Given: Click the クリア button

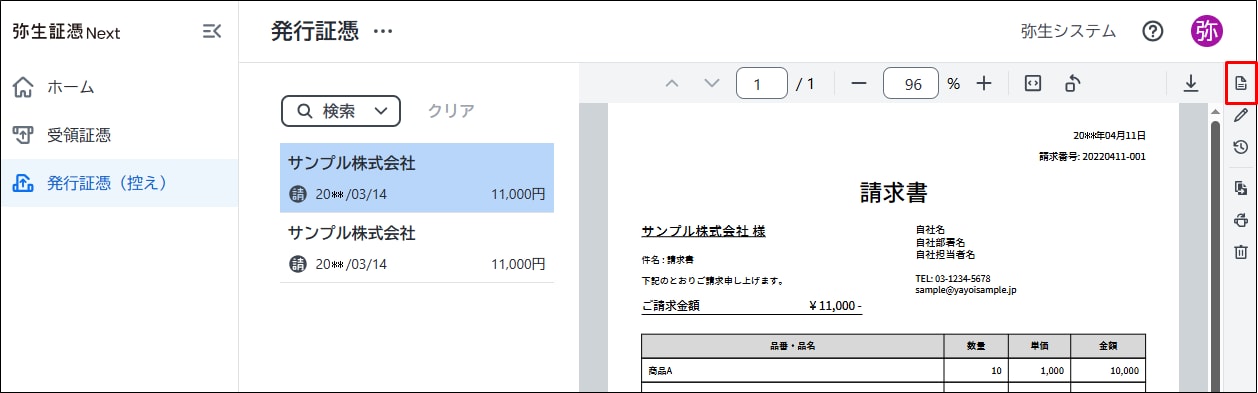Looking at the screenshot, I should [451, 111].
